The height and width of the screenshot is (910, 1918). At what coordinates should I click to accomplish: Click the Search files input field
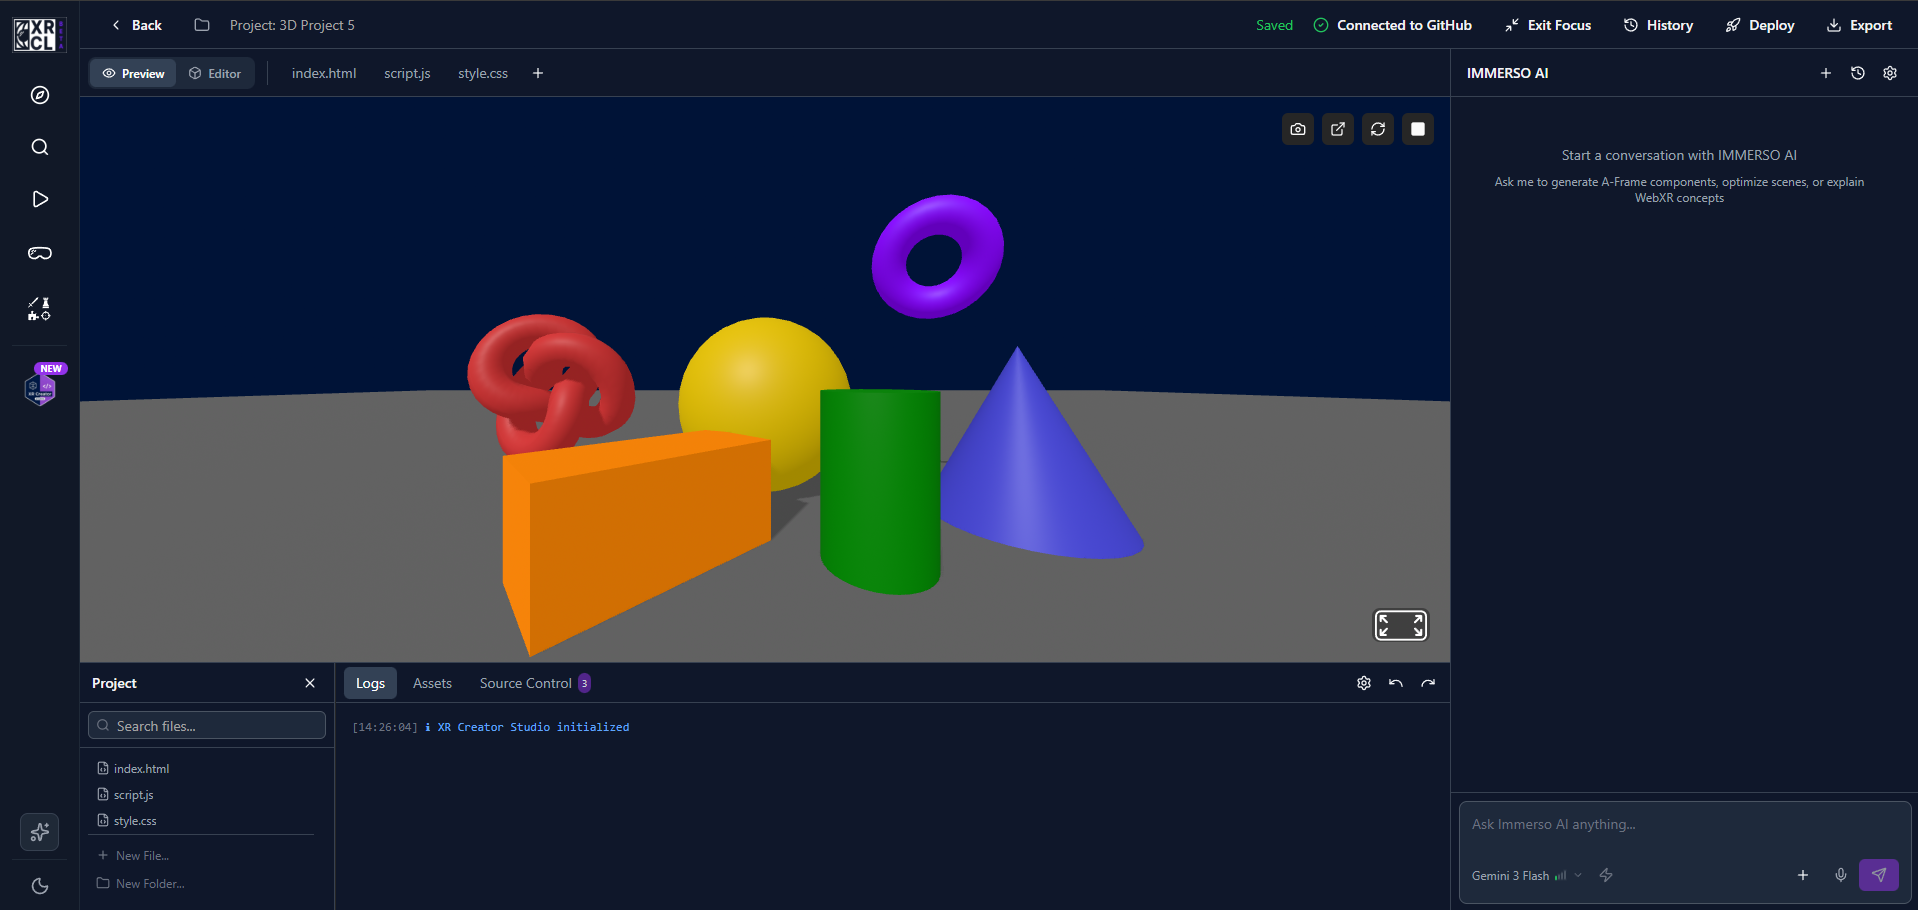[207, 726]
